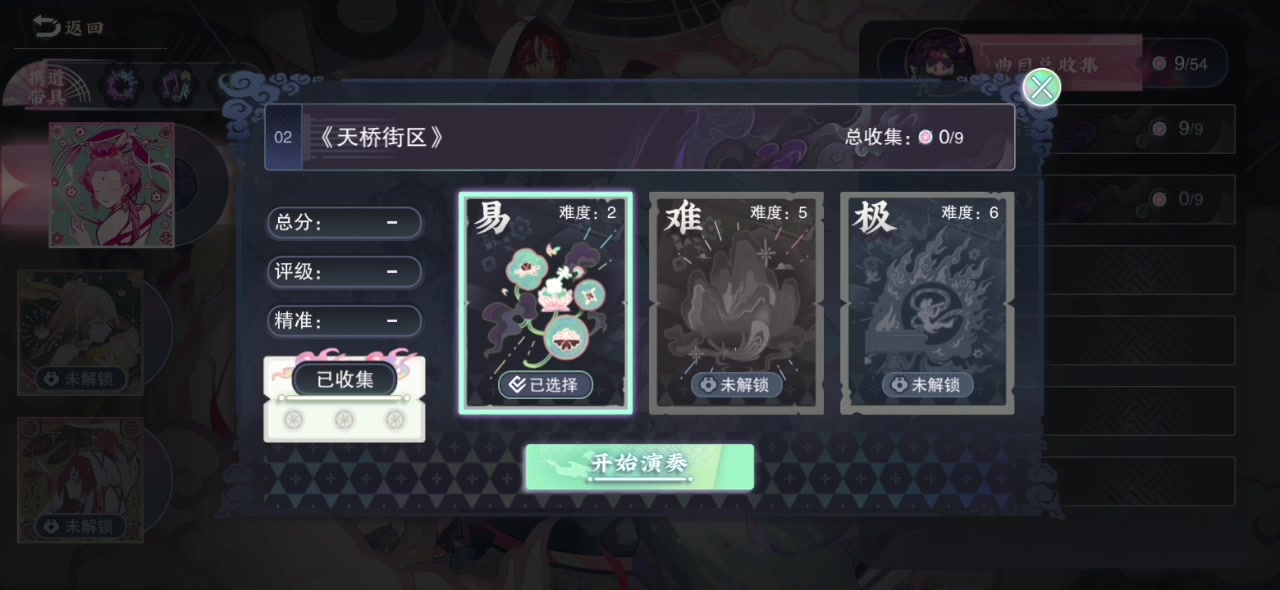Click middle collection token under 已收集
Screen dimensions: 1280x590
pyautogui.click(x=344, y=419)
